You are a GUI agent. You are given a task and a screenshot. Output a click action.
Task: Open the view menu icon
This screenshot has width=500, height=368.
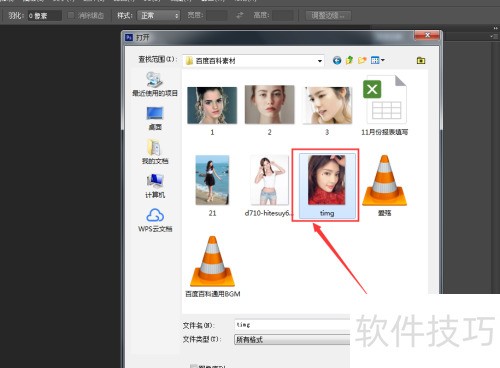tap(378, 60)
